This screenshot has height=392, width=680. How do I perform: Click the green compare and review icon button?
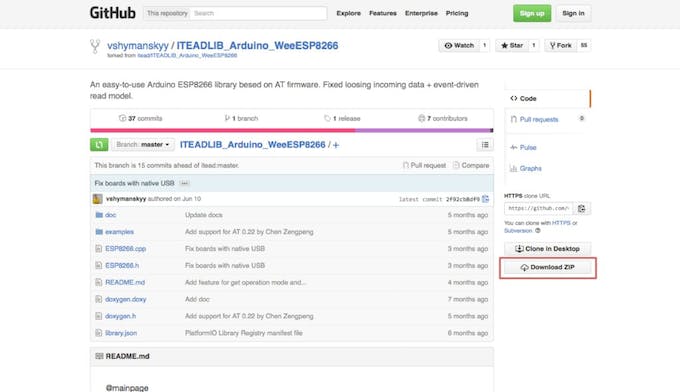click(99, 144)
